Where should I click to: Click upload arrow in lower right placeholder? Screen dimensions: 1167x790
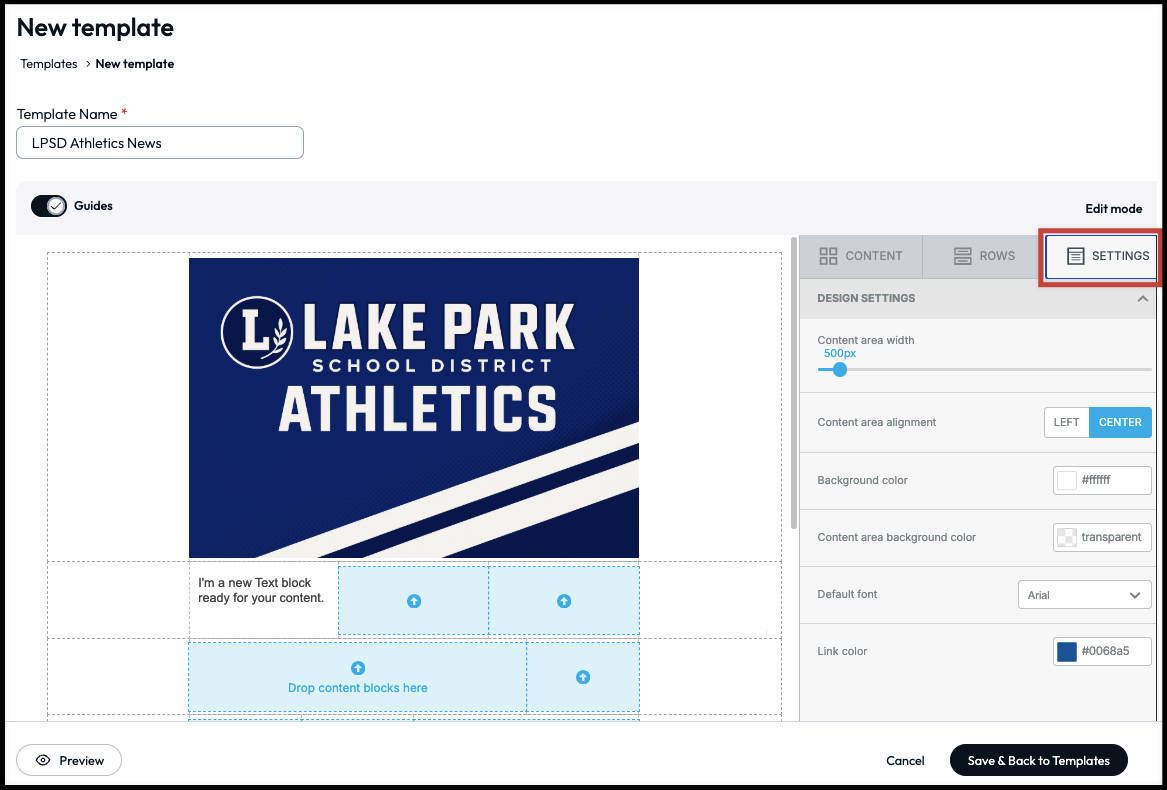pos(583,677)
